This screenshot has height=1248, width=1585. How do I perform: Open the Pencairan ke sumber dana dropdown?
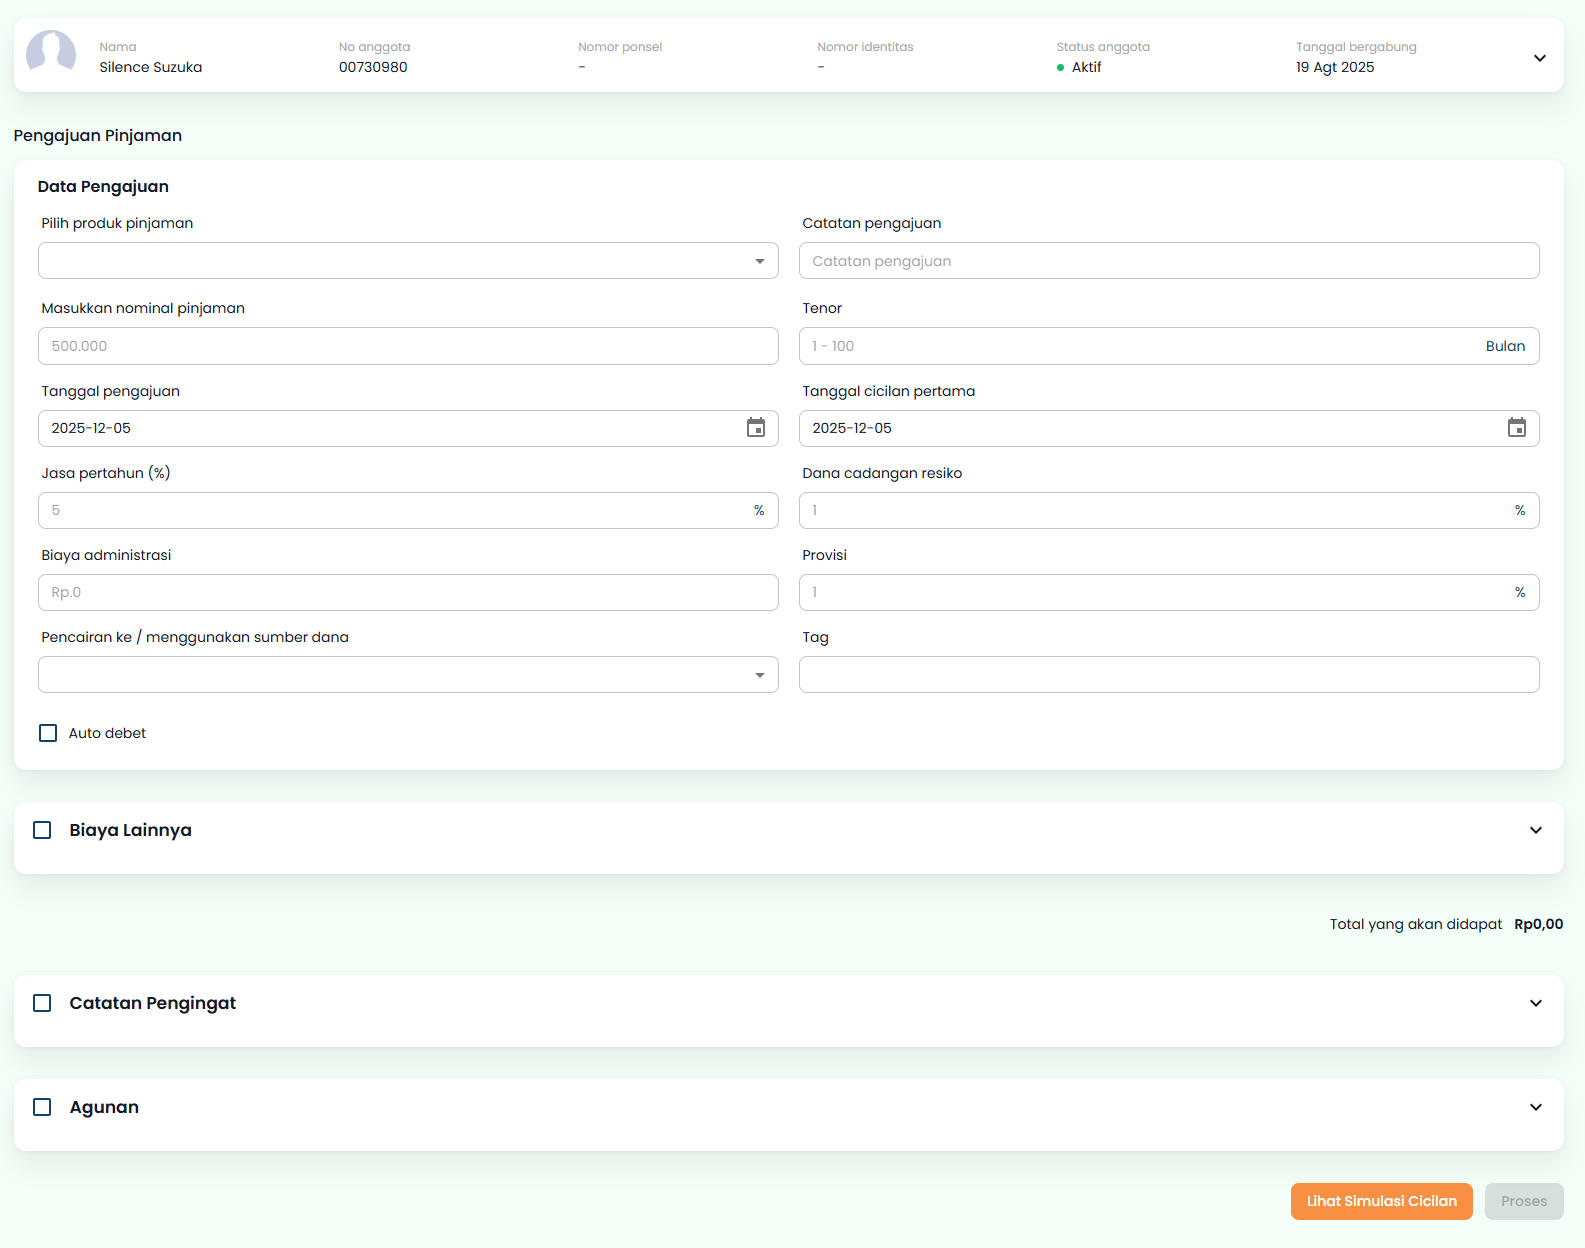click(408, 675)
